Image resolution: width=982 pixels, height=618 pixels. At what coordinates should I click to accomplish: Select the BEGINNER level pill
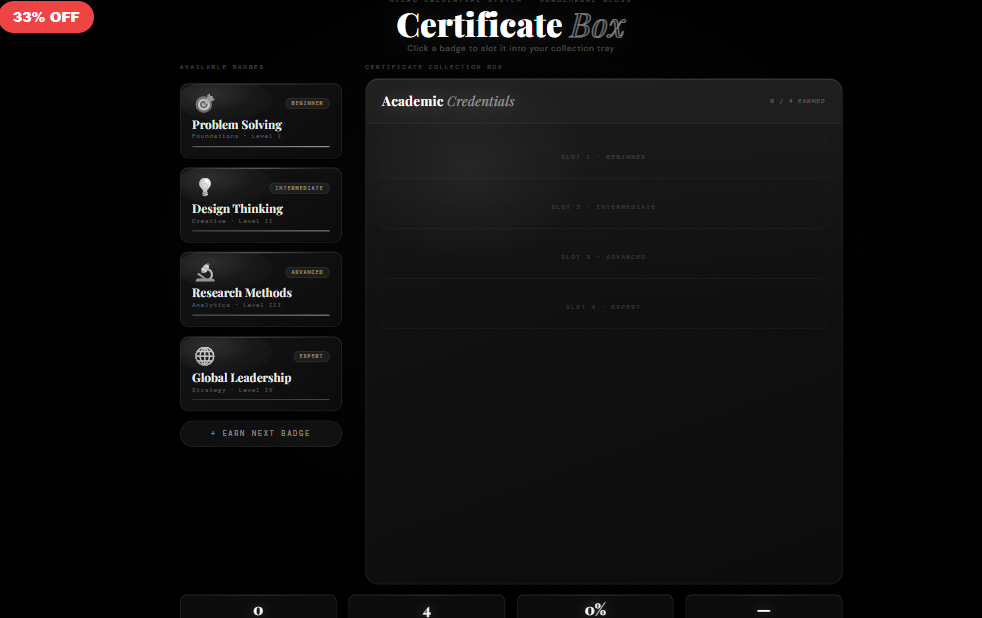click(306, 102)
